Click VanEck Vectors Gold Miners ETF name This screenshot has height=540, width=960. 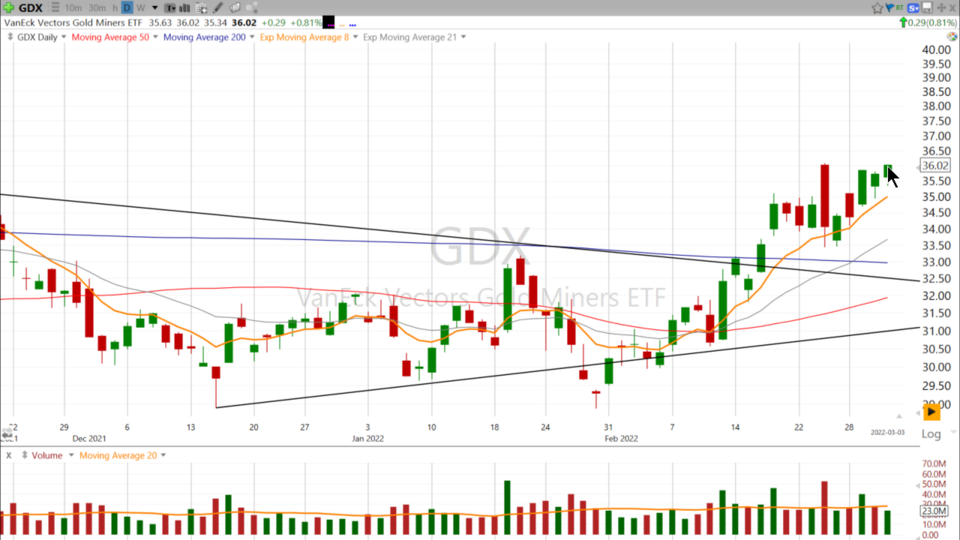[x=73, y=23]
